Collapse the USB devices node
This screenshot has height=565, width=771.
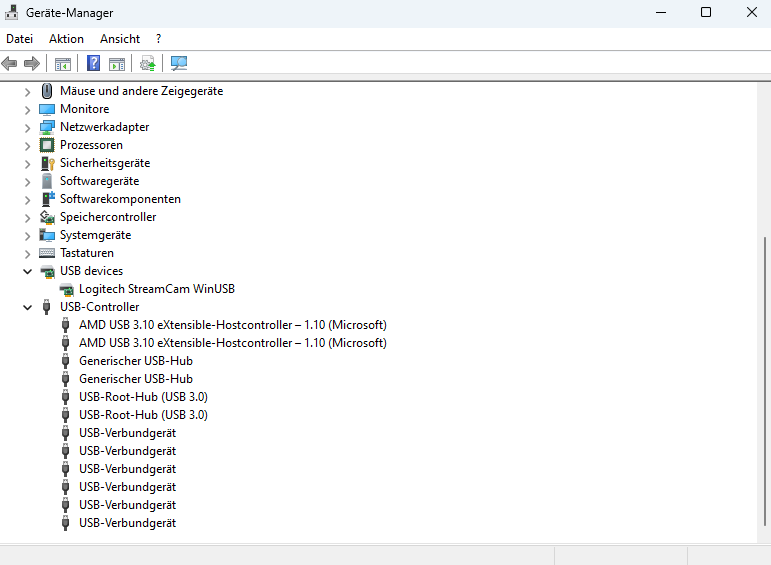pos(28,271)
